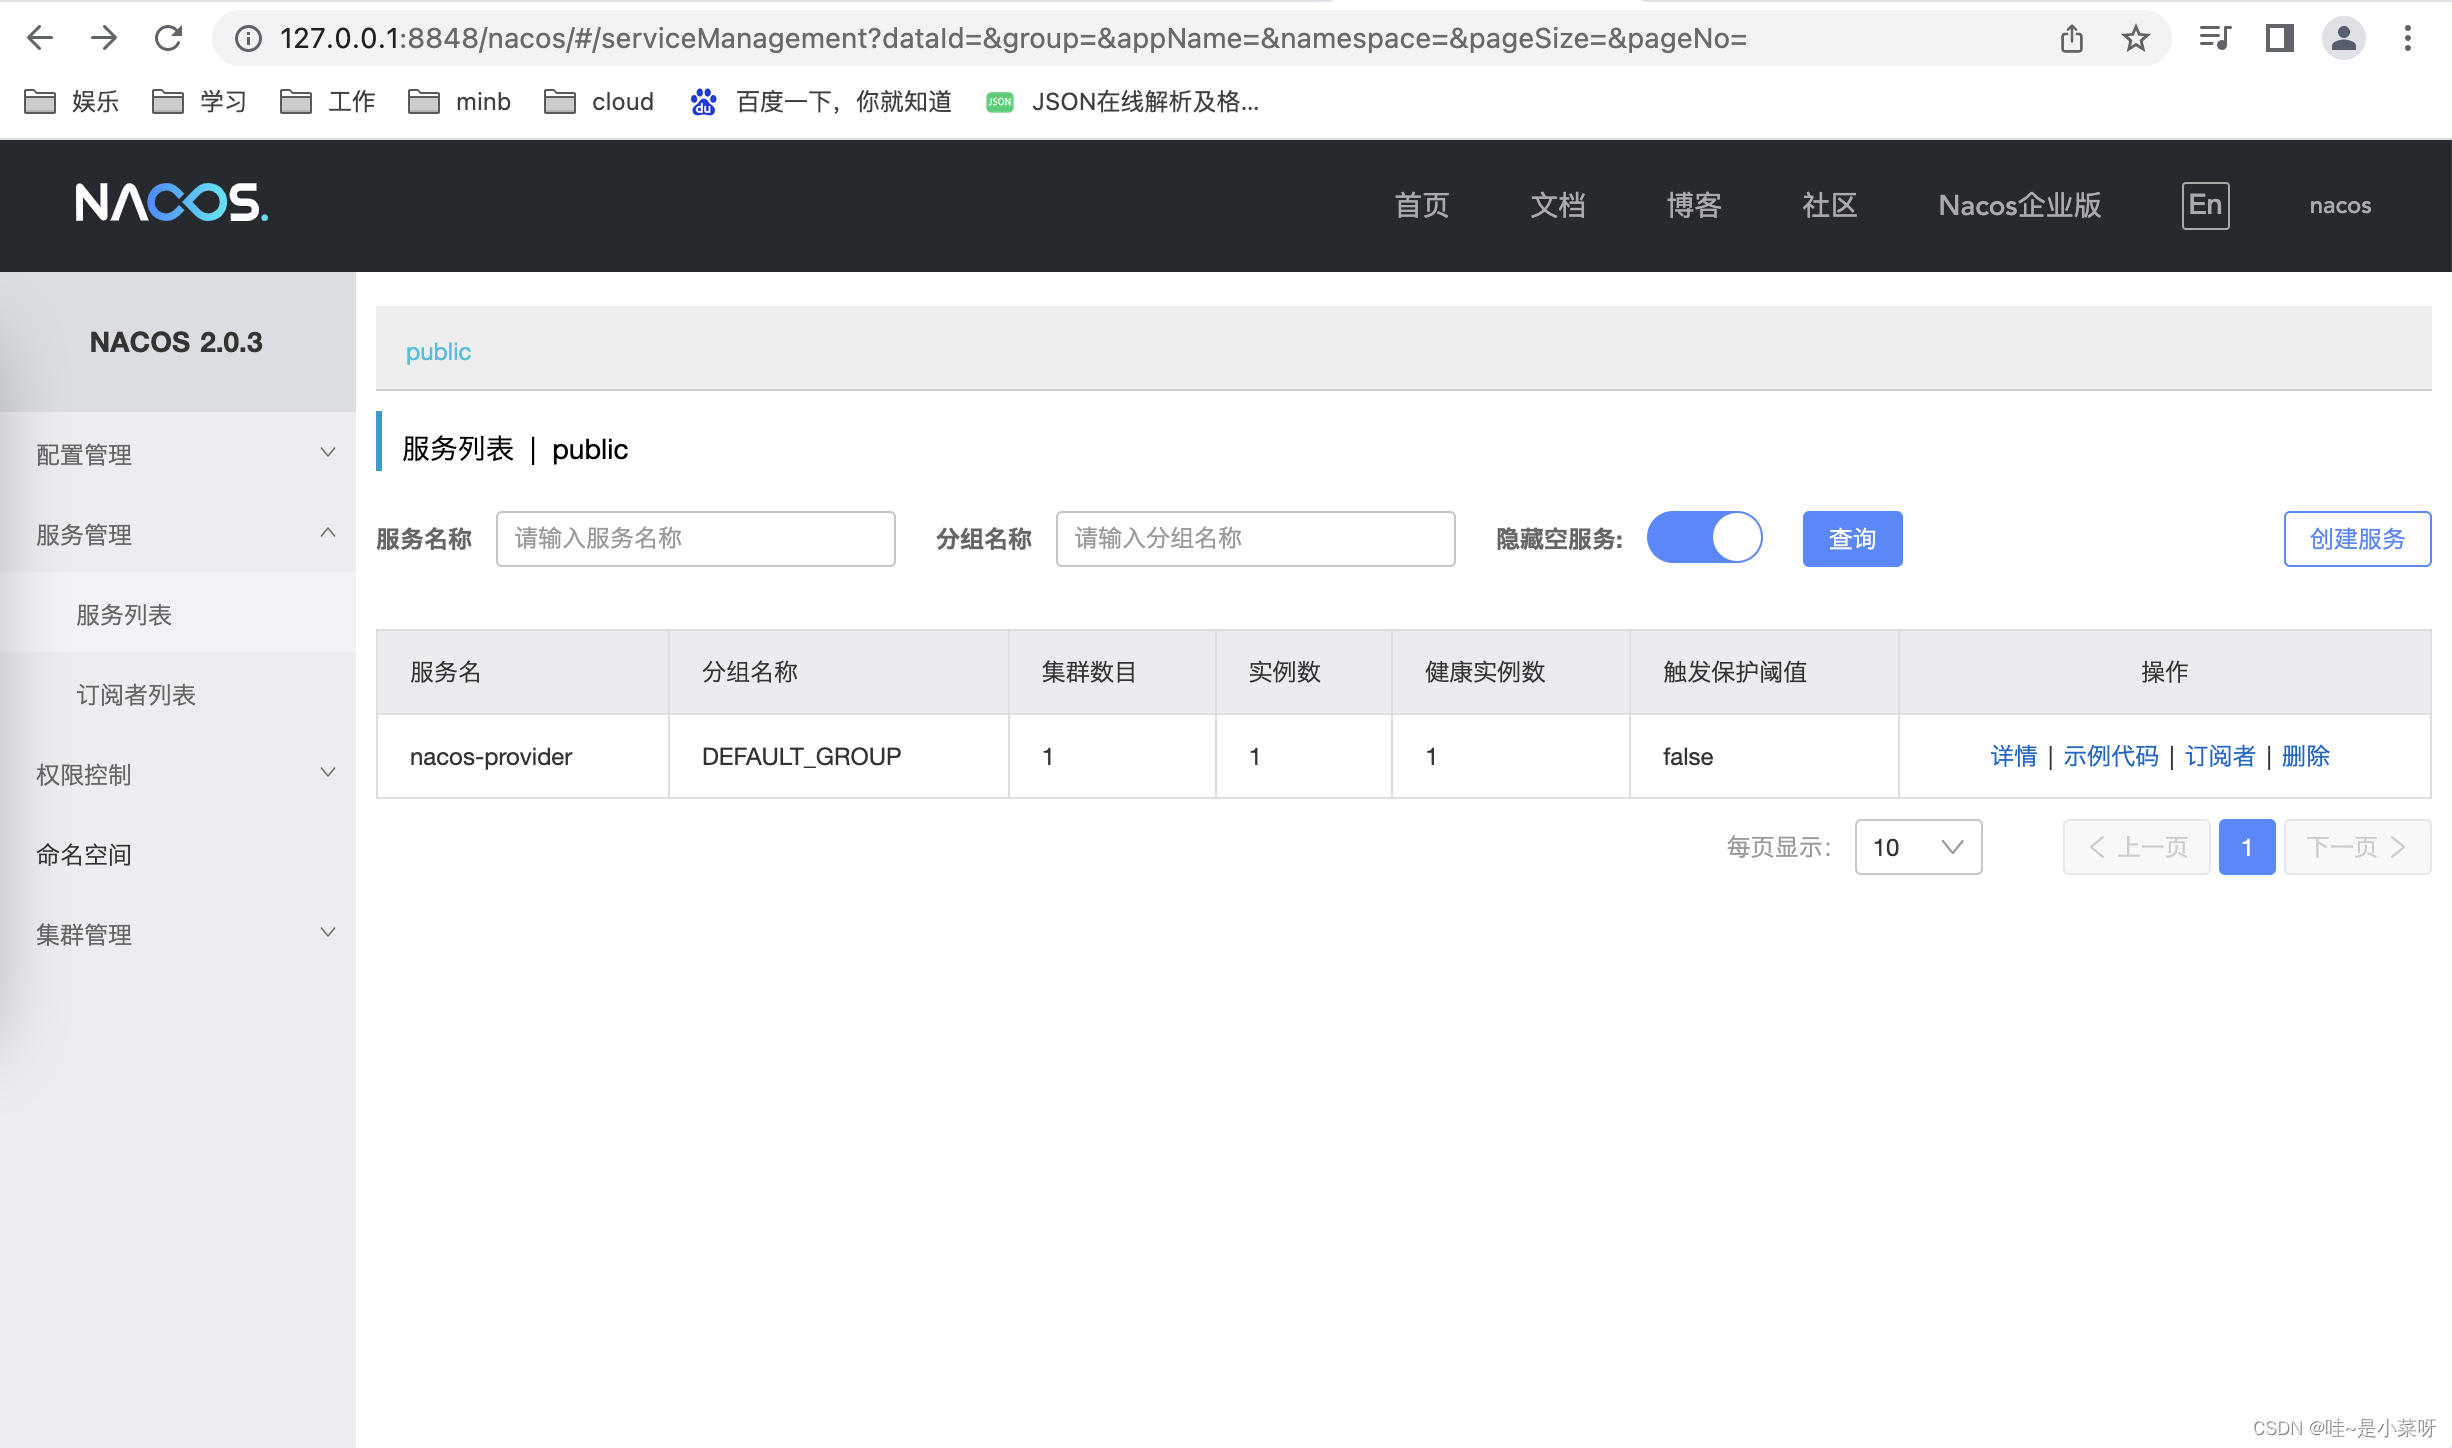The width and height of the screenshot is (2452, 1448).
Task: Focus the 分组名称 input field
Action: click(1255, 539)
